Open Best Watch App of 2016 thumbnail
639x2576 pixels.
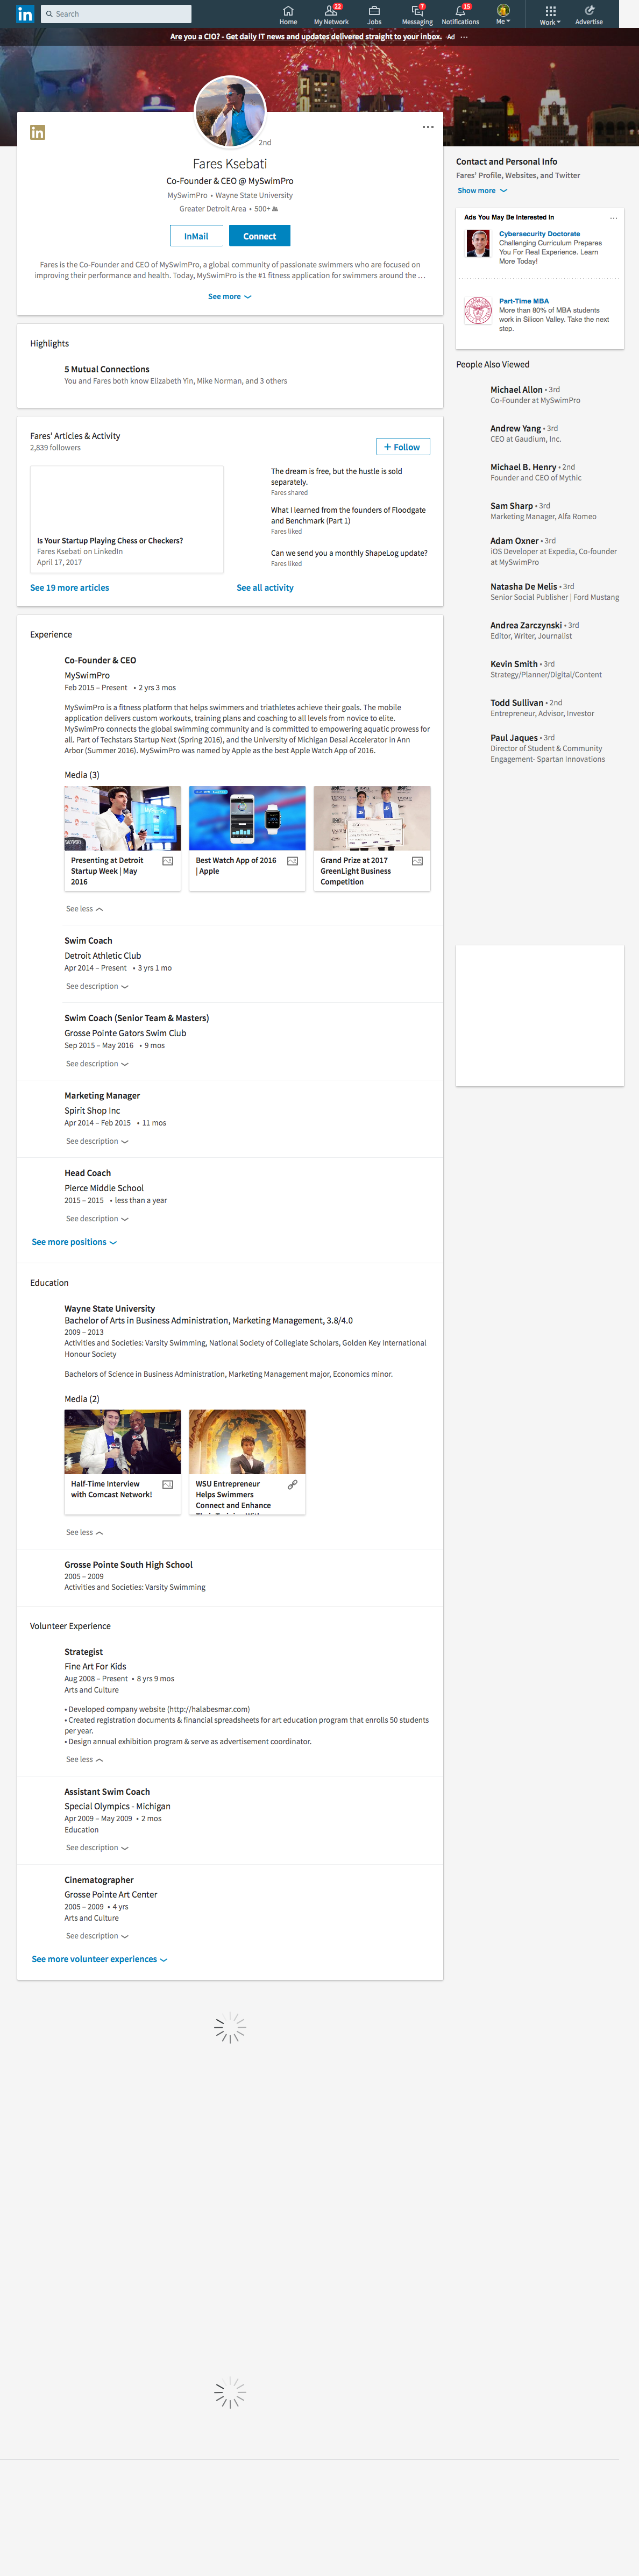[x=247, y=819]
